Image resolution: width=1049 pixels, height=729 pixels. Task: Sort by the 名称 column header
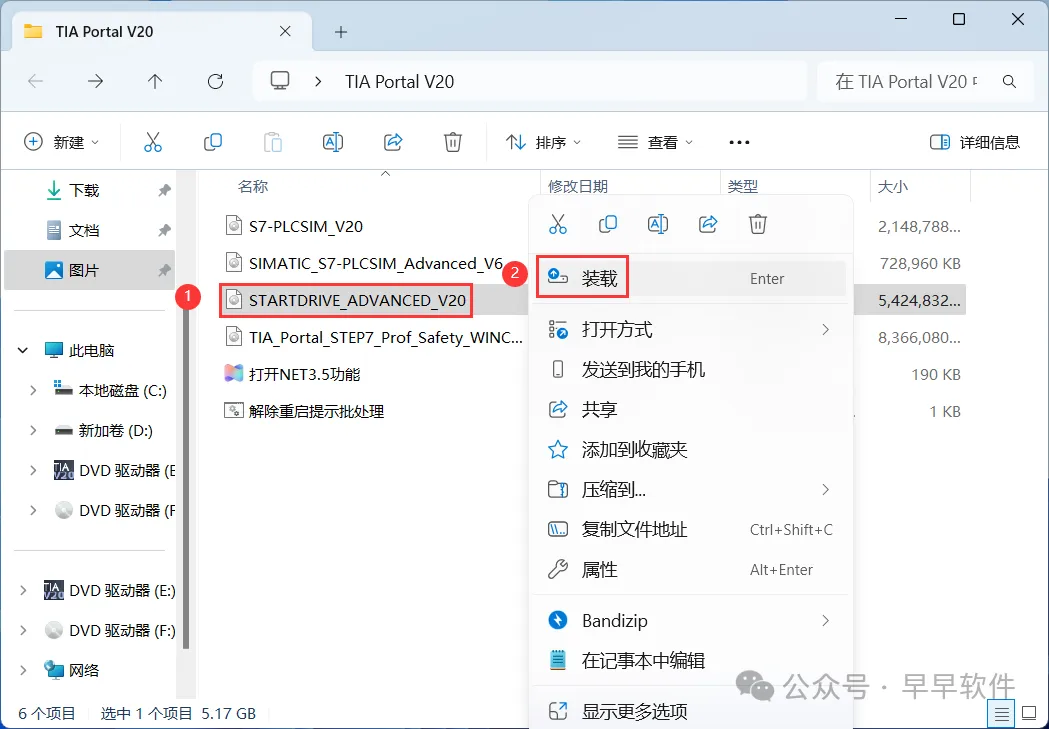point(253,187)
